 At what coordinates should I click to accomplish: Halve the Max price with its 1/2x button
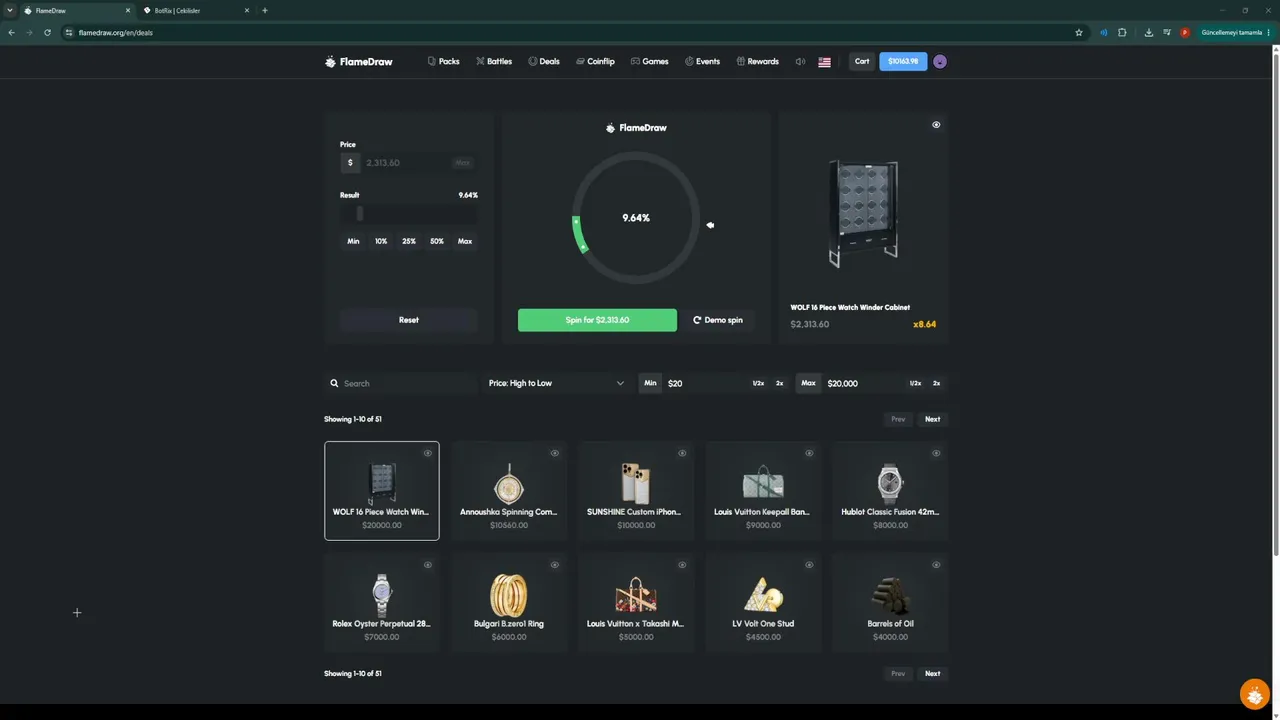pos(915,383)
